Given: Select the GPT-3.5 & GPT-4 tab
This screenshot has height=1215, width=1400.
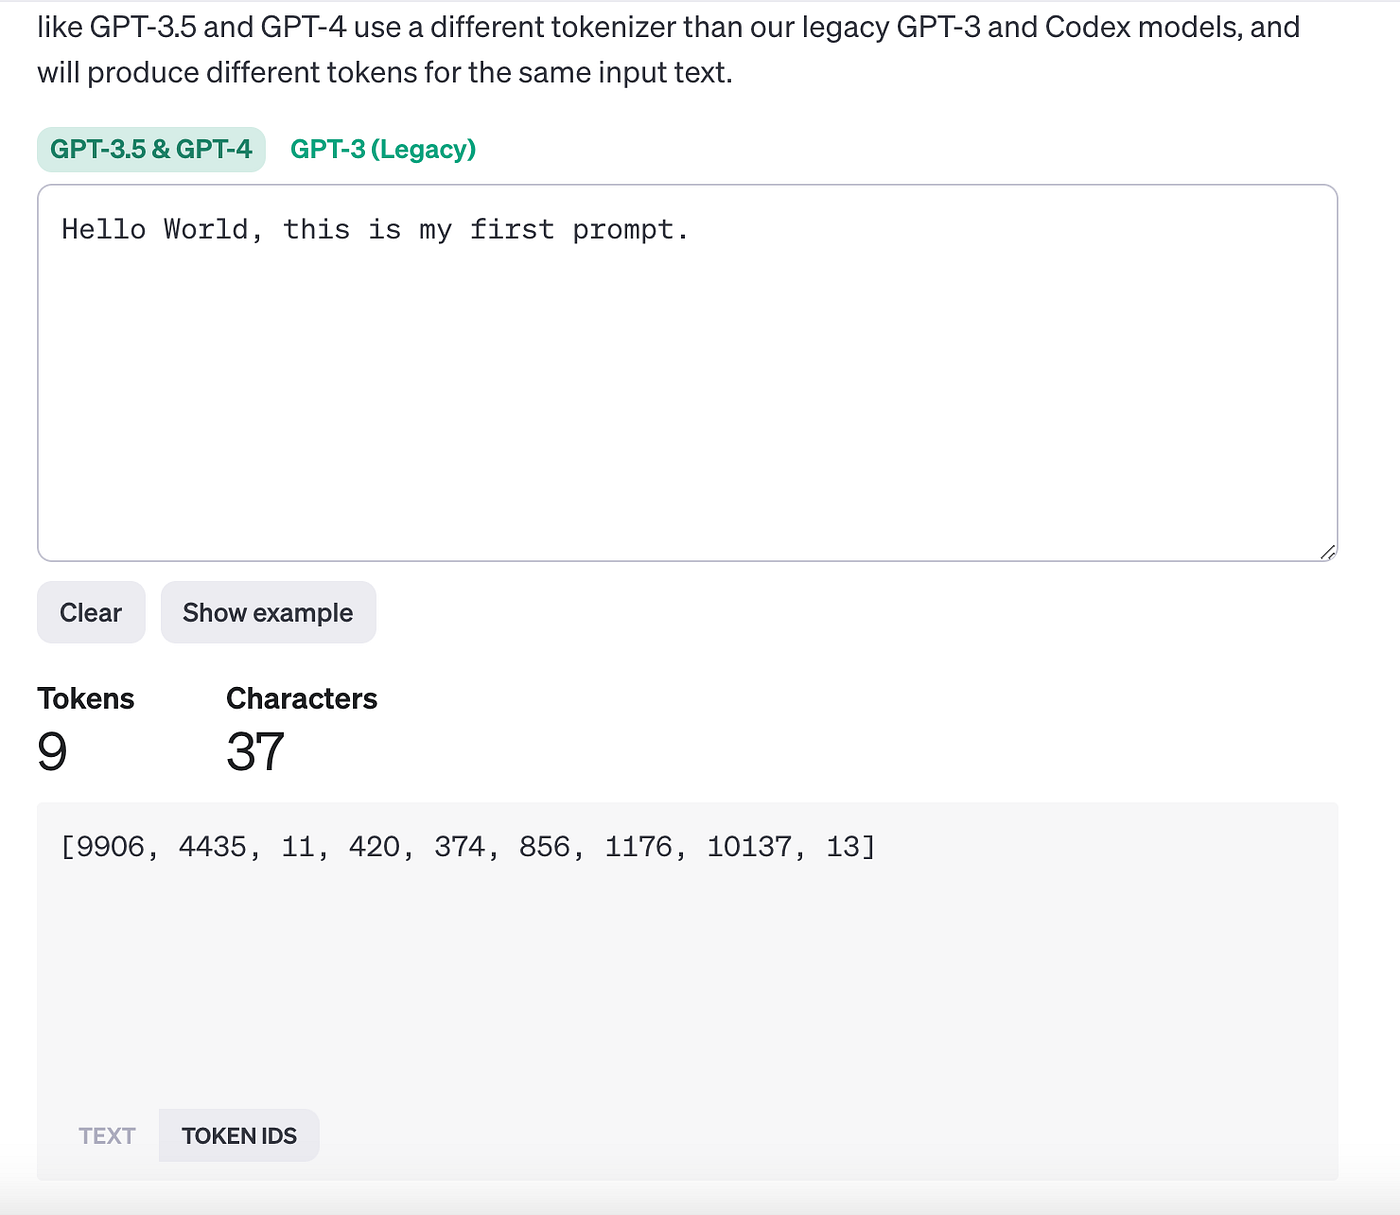Looking at the screenshot, I should pyautogui.click(x=151, y=149).
